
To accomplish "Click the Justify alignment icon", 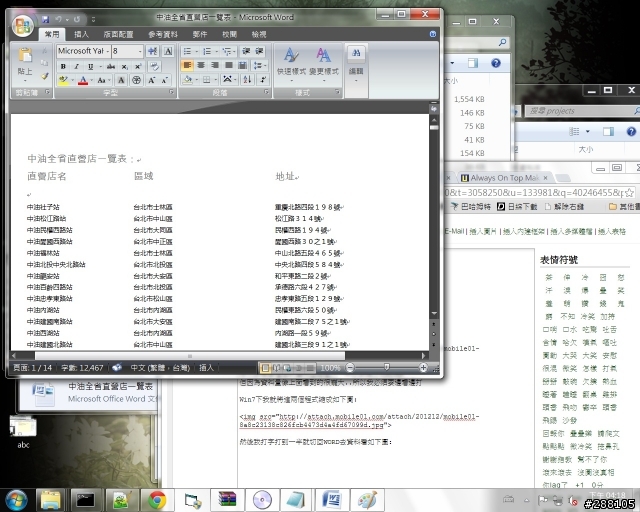I will 229,65.
